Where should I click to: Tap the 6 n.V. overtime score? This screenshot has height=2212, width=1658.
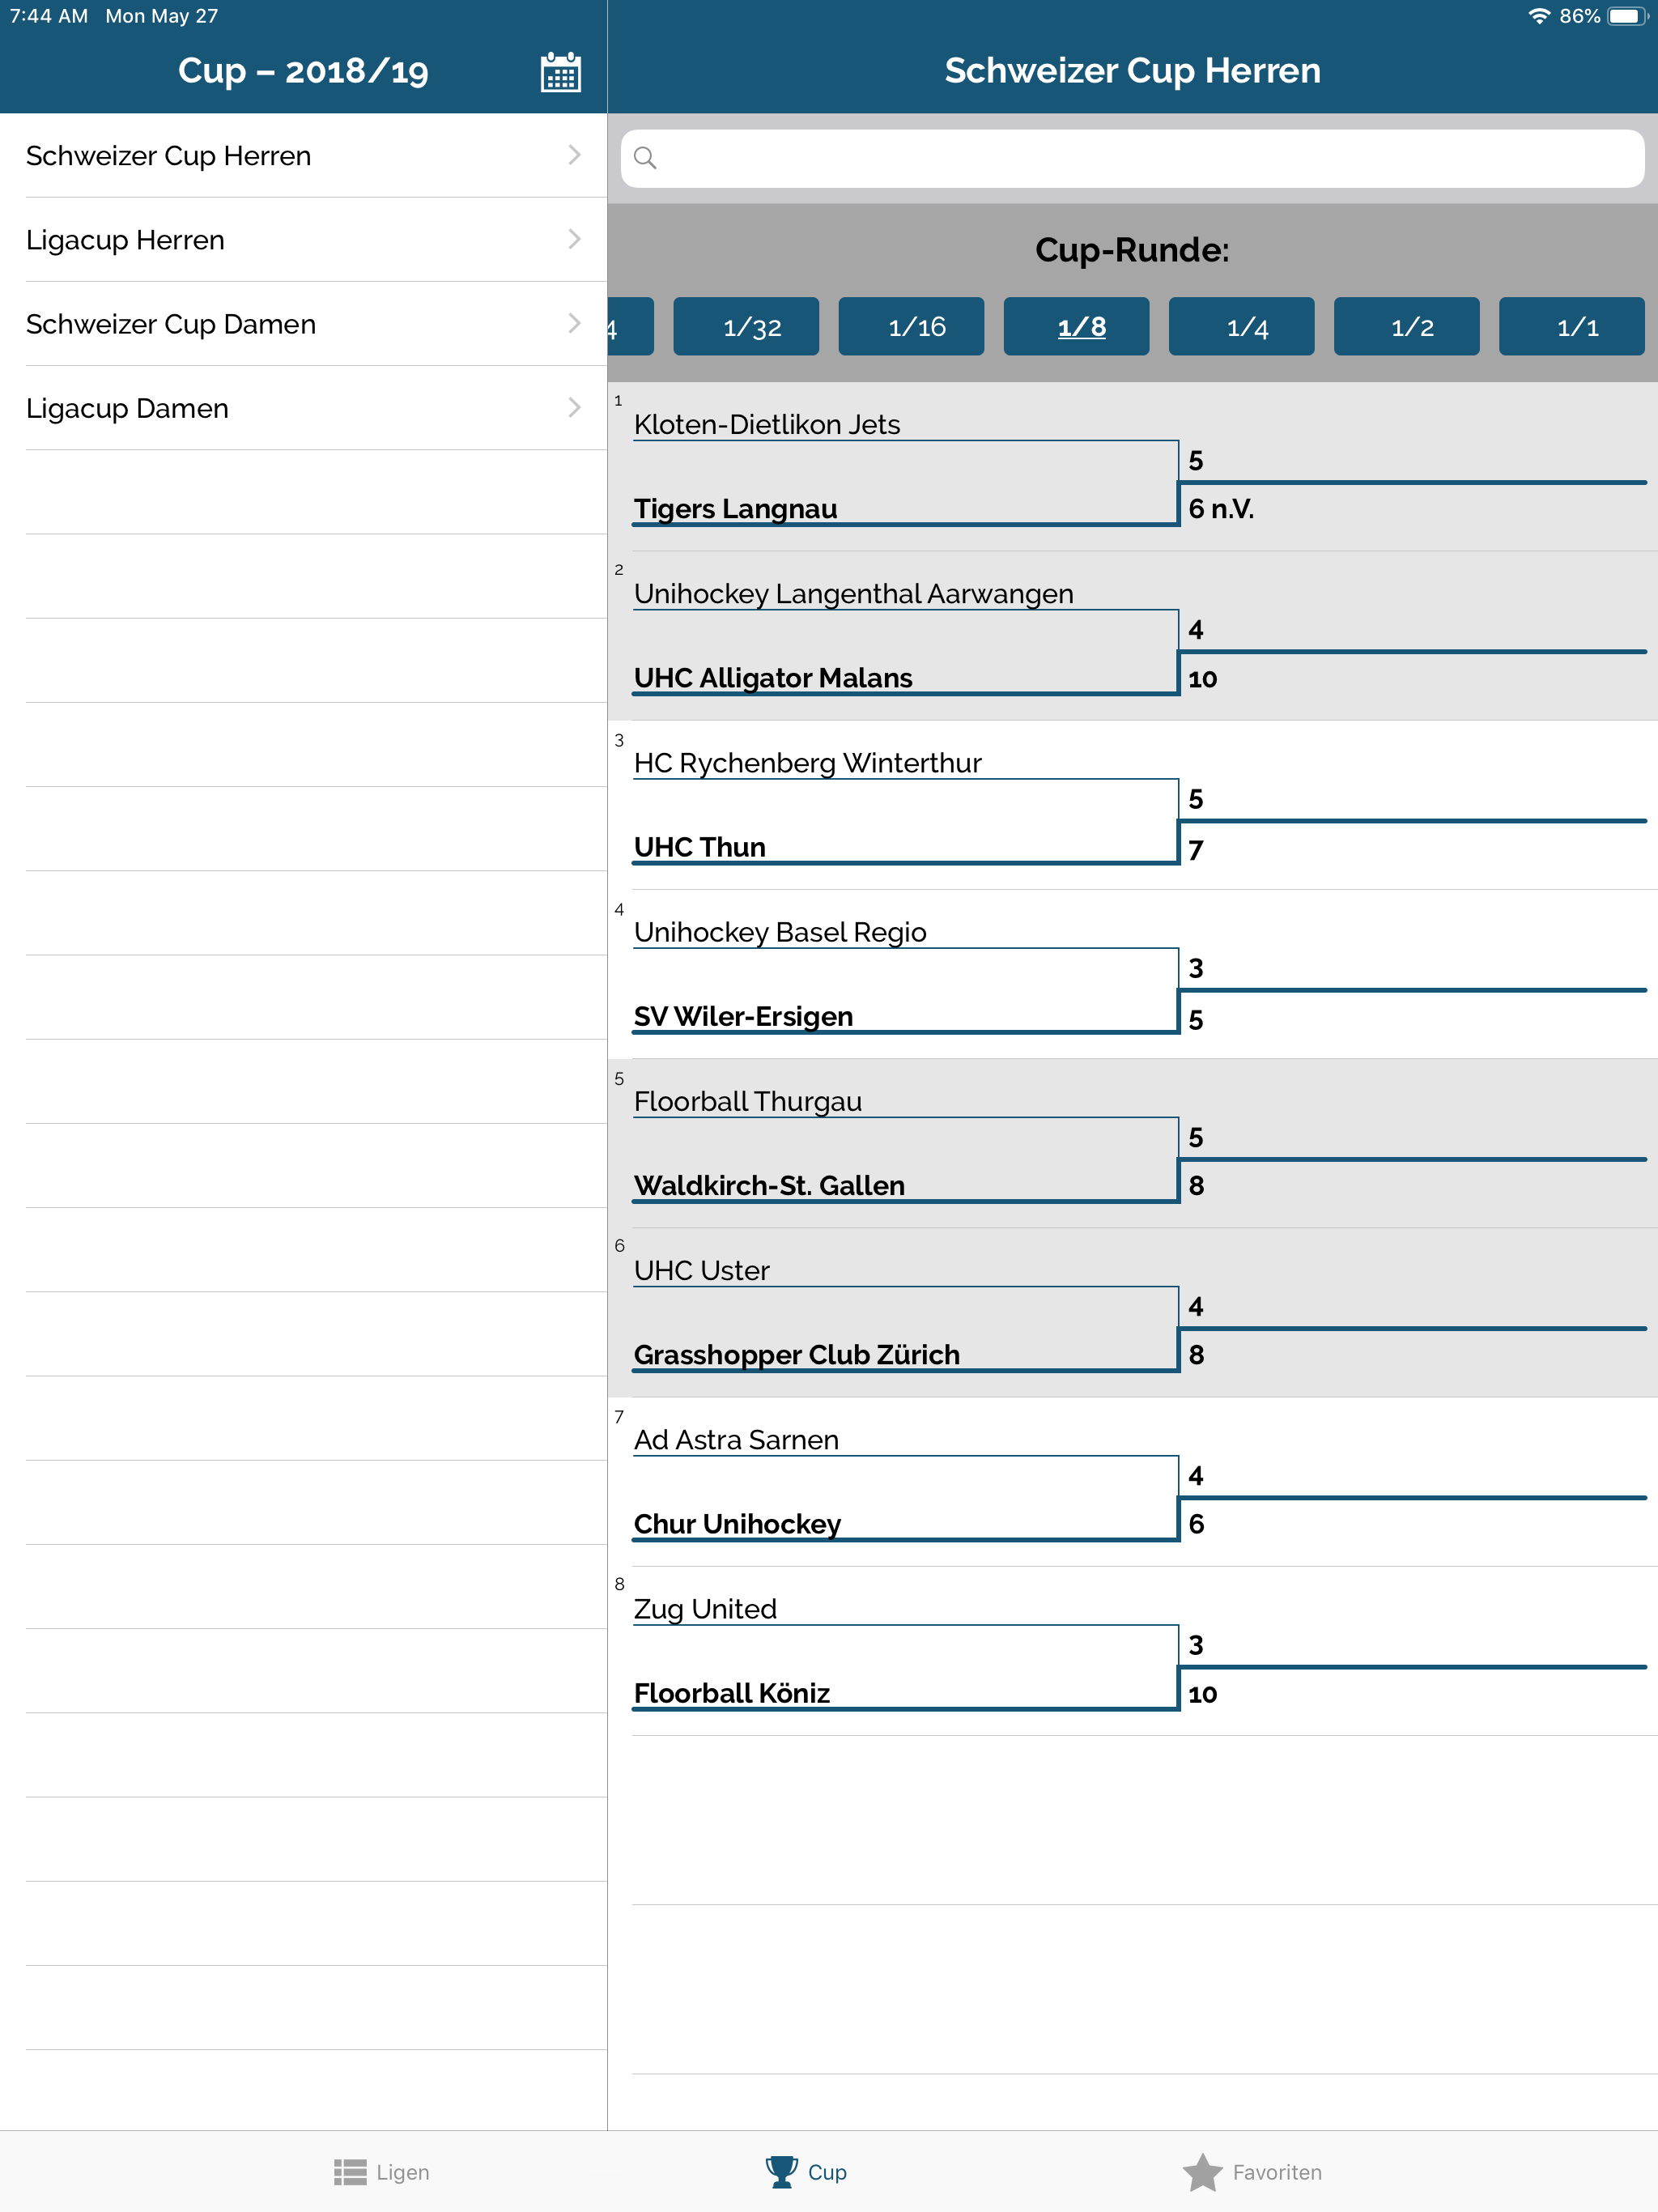point(1220,509)
